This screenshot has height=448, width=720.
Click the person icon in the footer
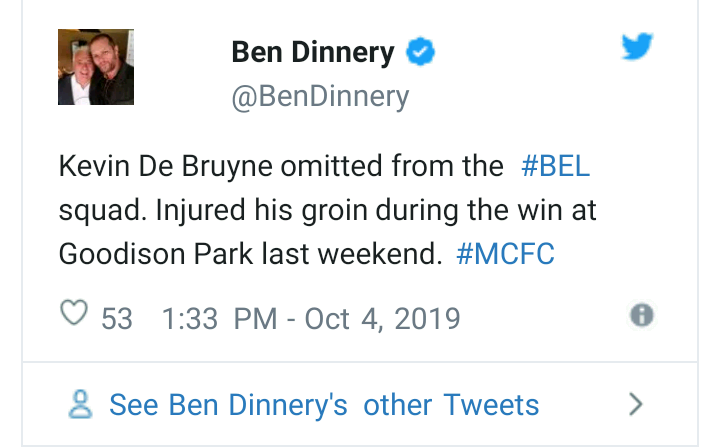82,404
